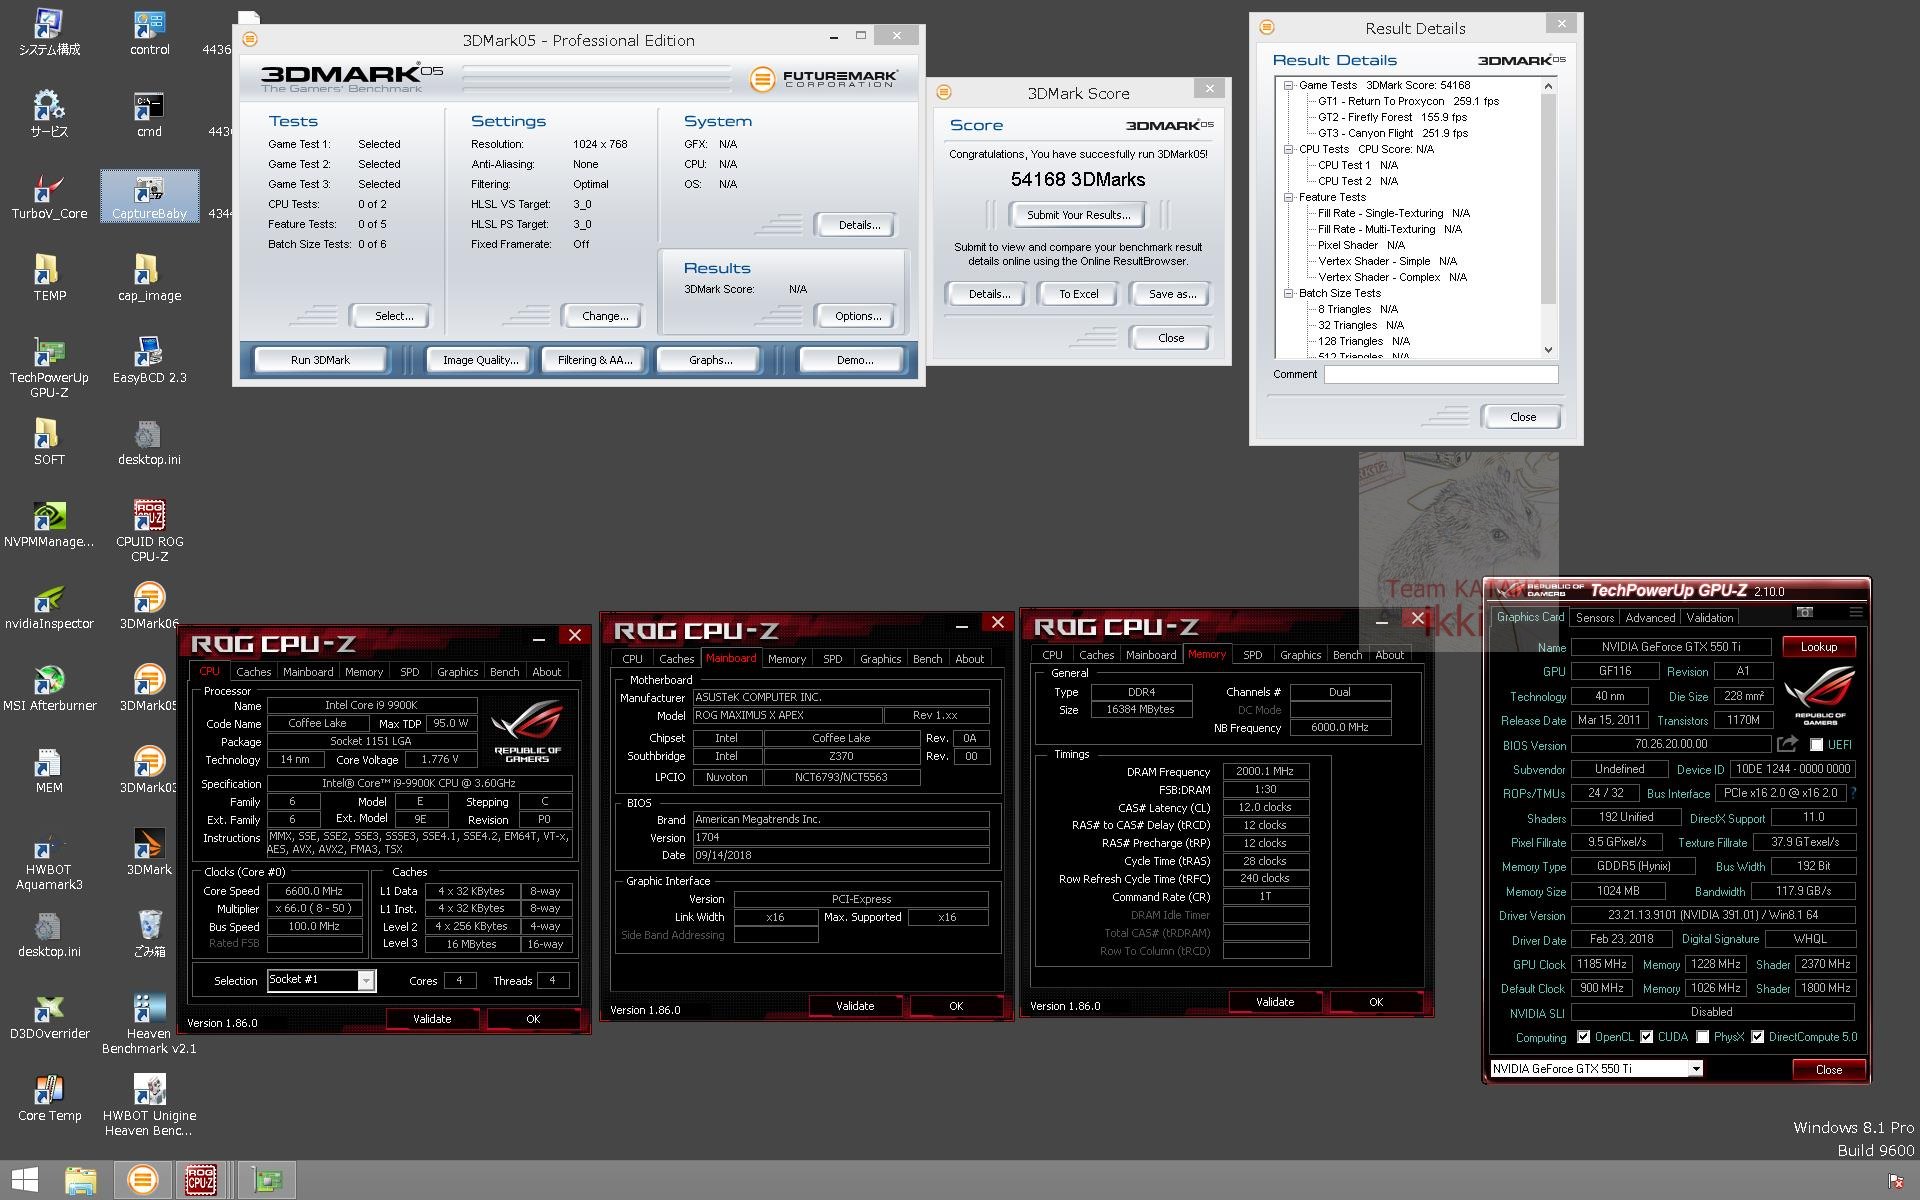Open the CaptureBaby desktop icon
The width and height of the screenshot is (1920, 1200).
(149, 196)
